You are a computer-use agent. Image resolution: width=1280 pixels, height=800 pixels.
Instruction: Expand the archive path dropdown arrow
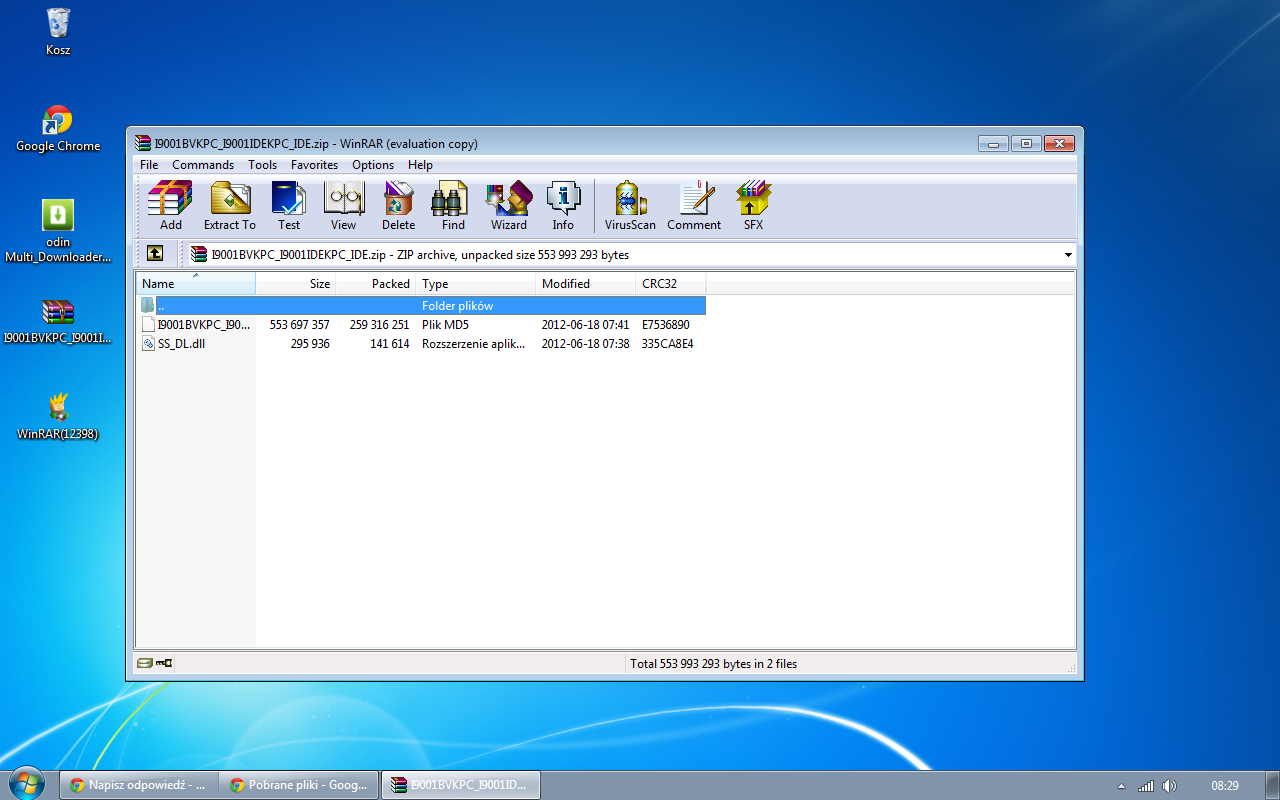point(1068,255)
